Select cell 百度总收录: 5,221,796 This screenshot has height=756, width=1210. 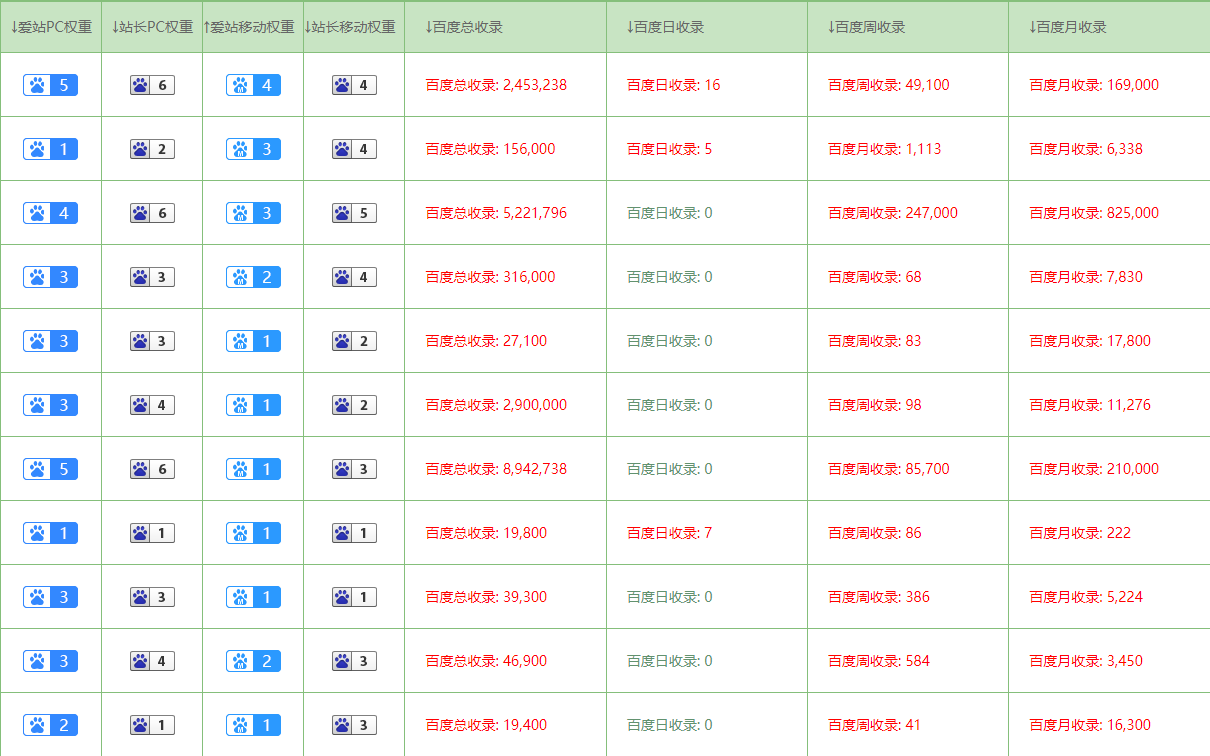pyautogui.click(x=496, y=213)
